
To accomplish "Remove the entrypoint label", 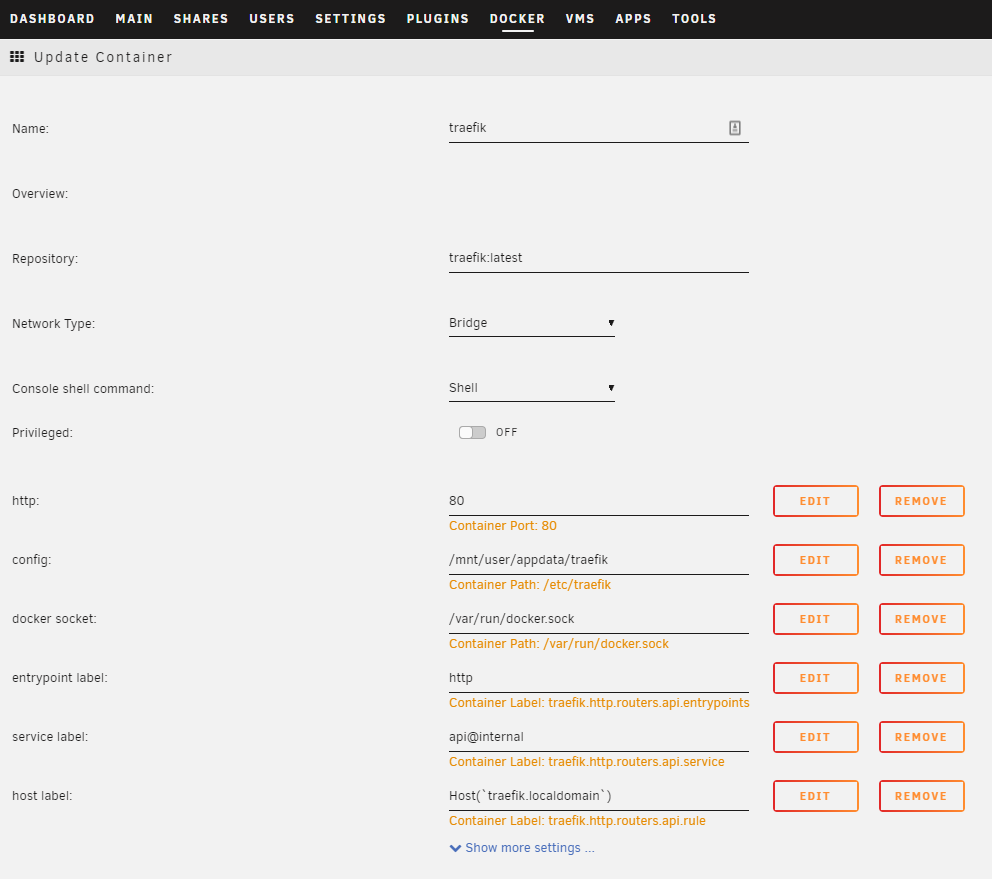I will coord(921,678).
